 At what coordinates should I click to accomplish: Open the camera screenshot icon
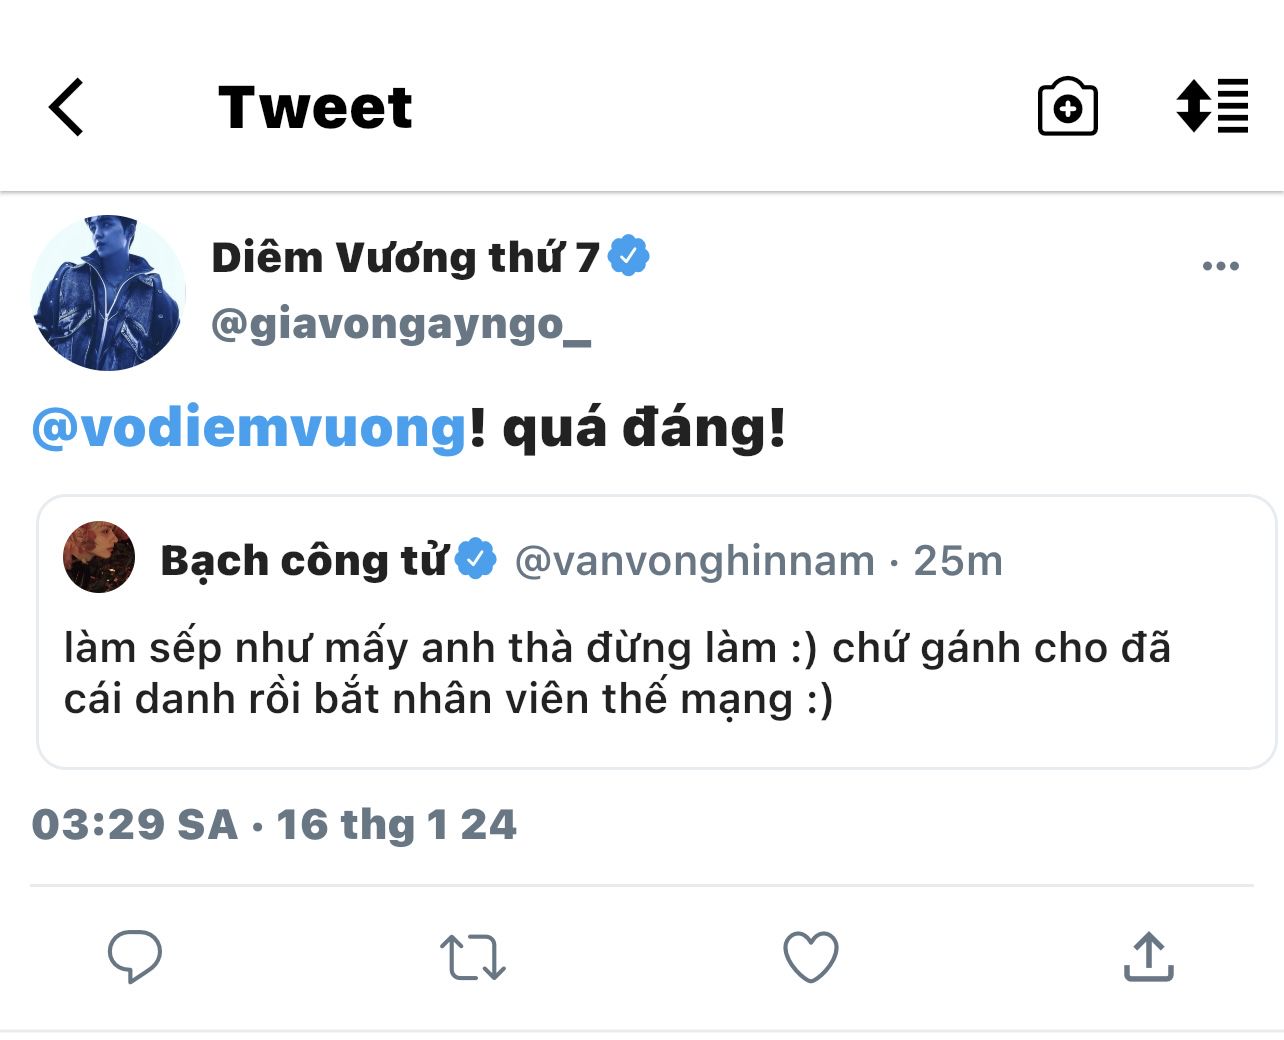pyautogui.click(x=1067, y=106)
